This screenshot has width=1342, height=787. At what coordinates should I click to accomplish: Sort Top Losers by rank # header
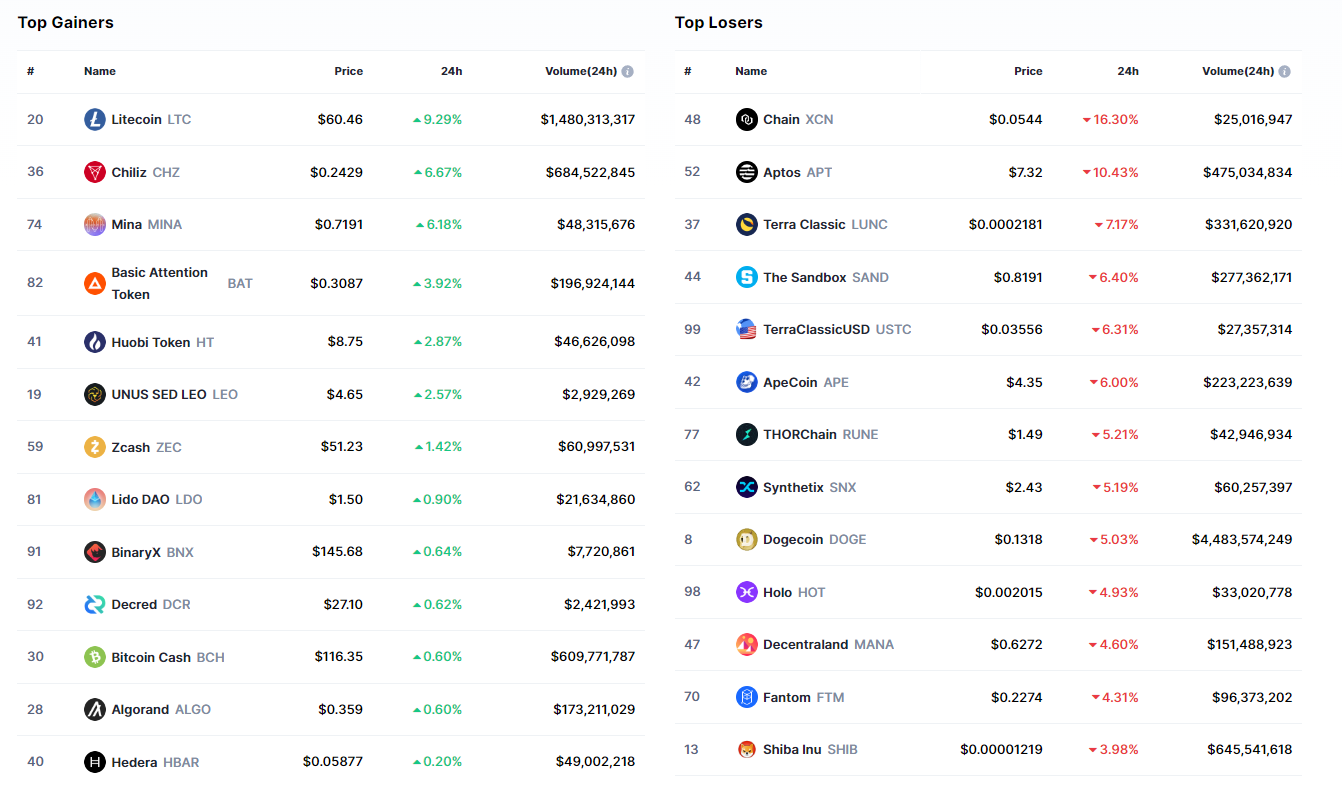point(687,72)
